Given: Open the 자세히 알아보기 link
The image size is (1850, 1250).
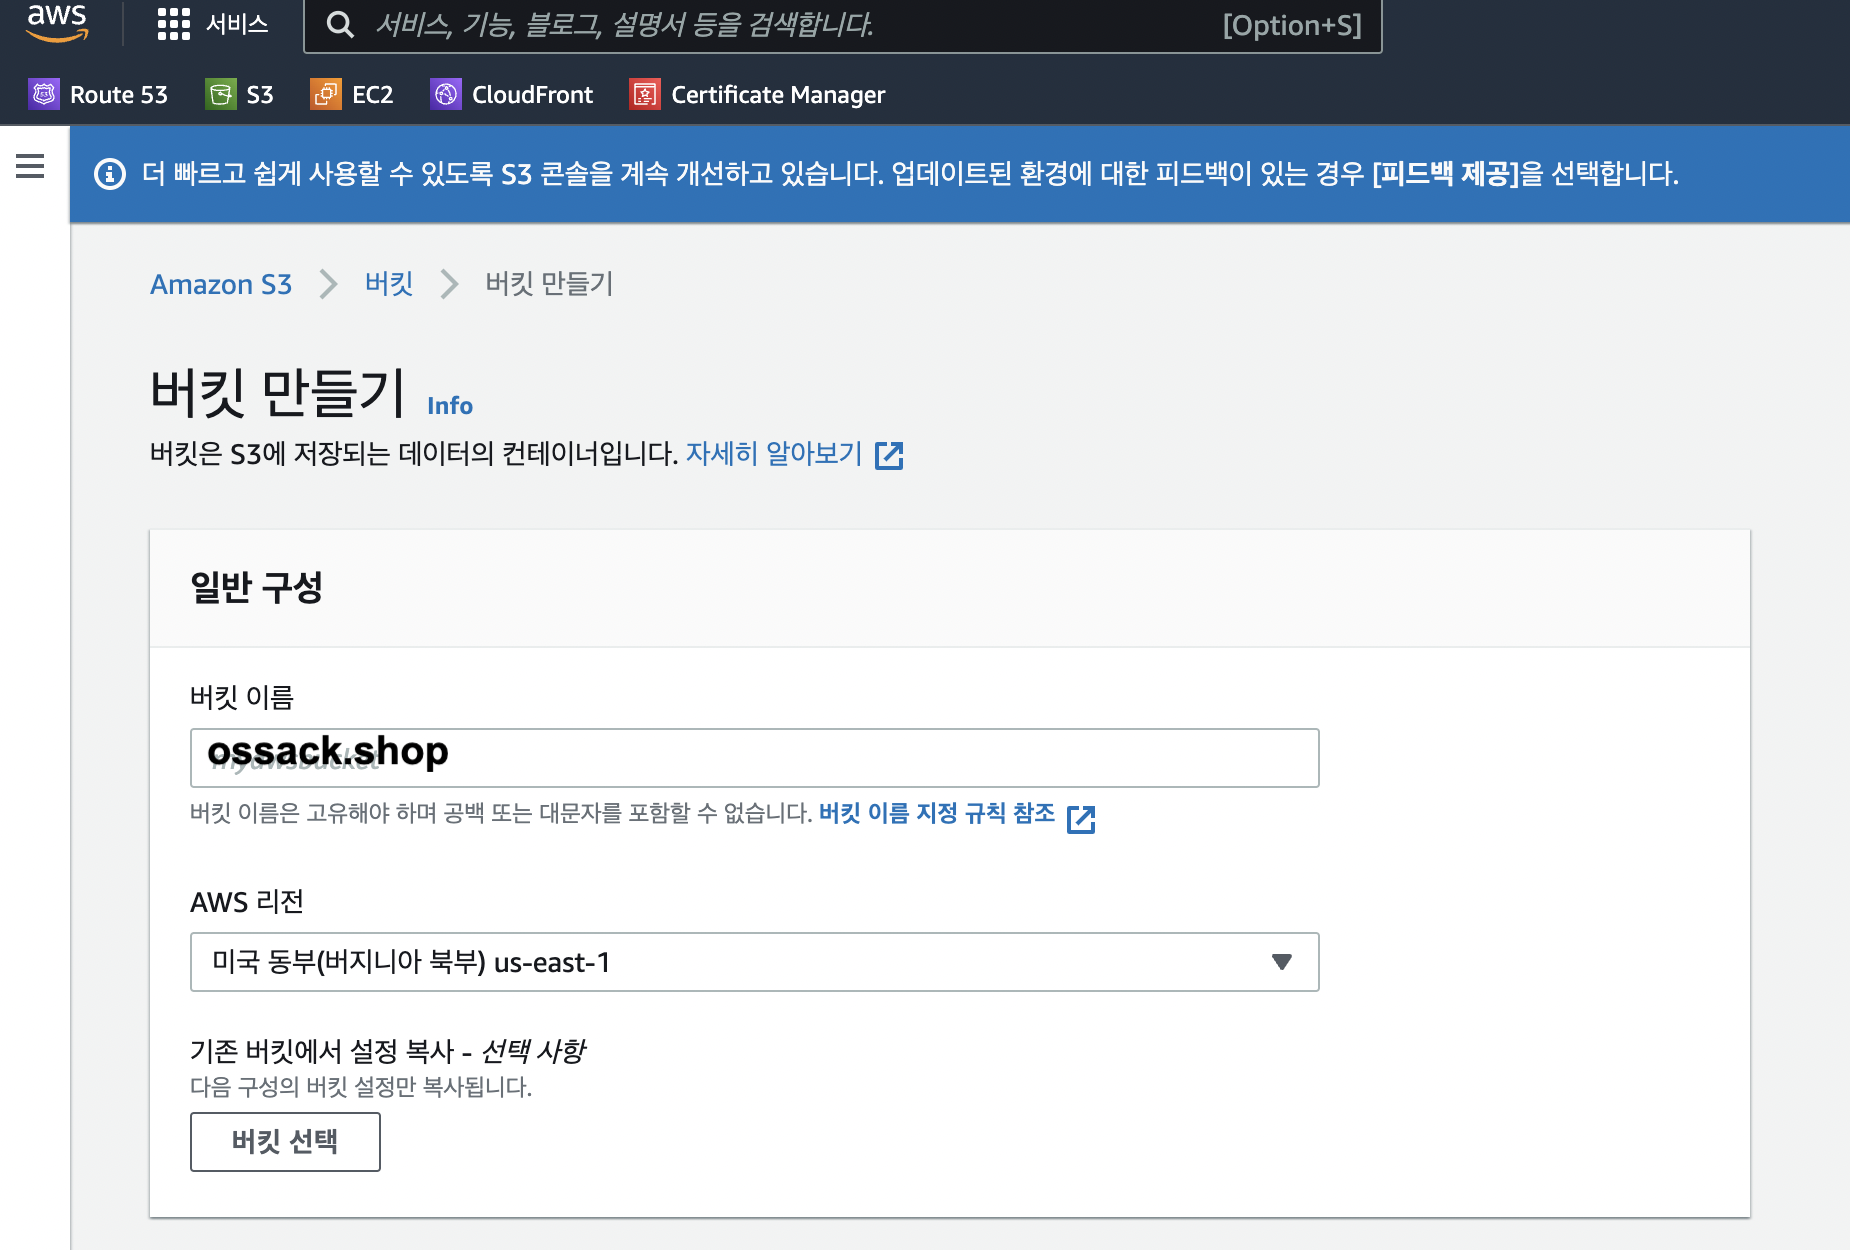Looking at the screenshot, I should (774, 454).
